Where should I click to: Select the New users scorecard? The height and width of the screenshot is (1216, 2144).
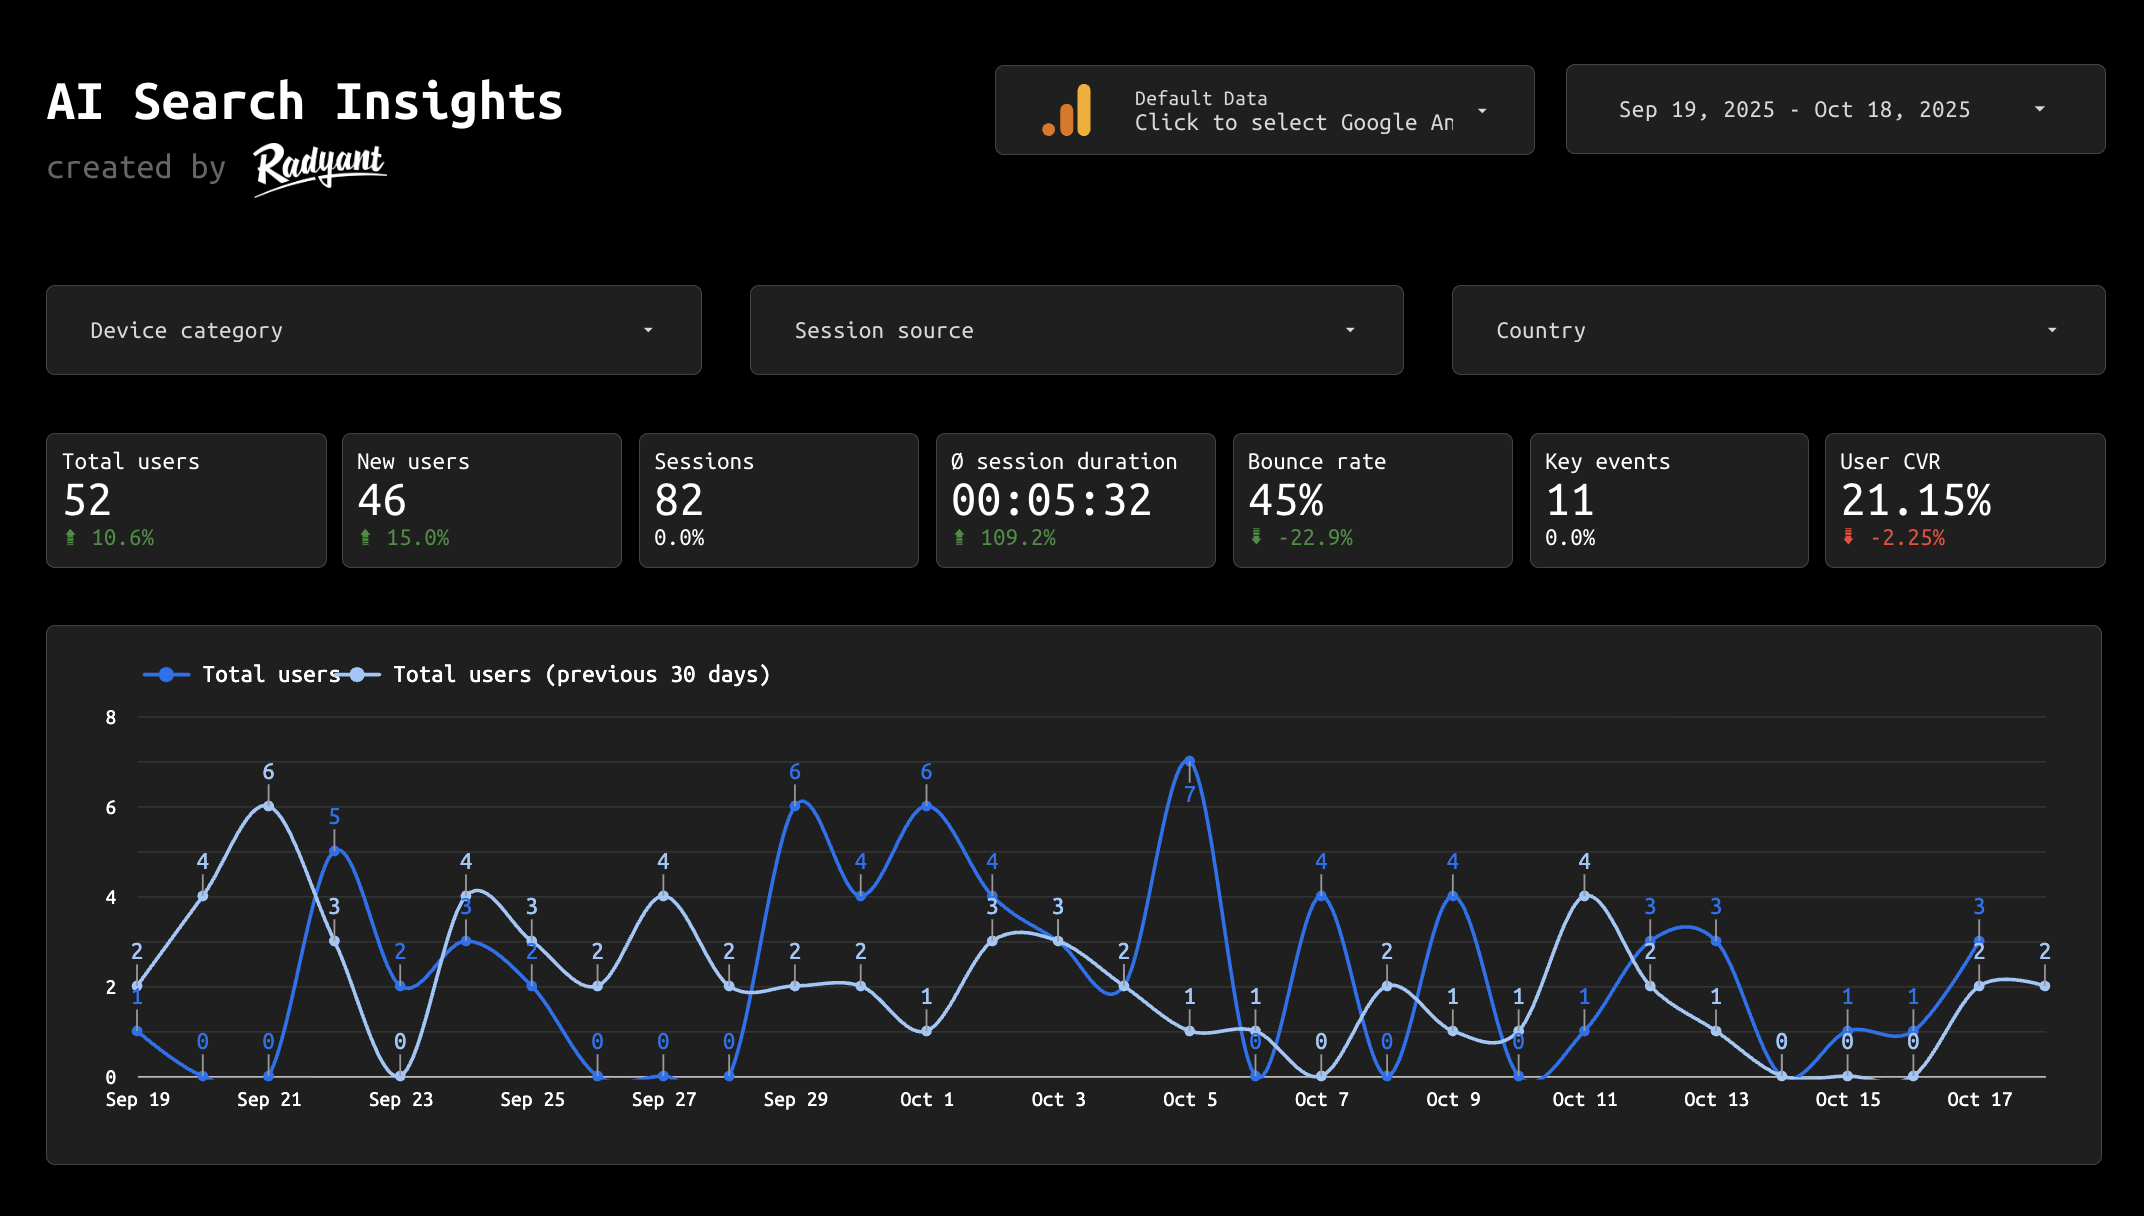coord(482,500)
